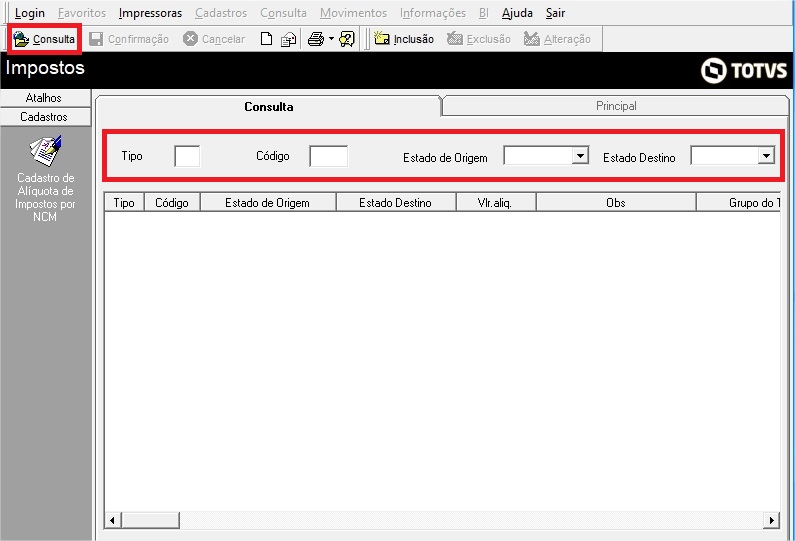Switch to the Principal tab
The image size is (795, 541).
click(x=616, y=106)
